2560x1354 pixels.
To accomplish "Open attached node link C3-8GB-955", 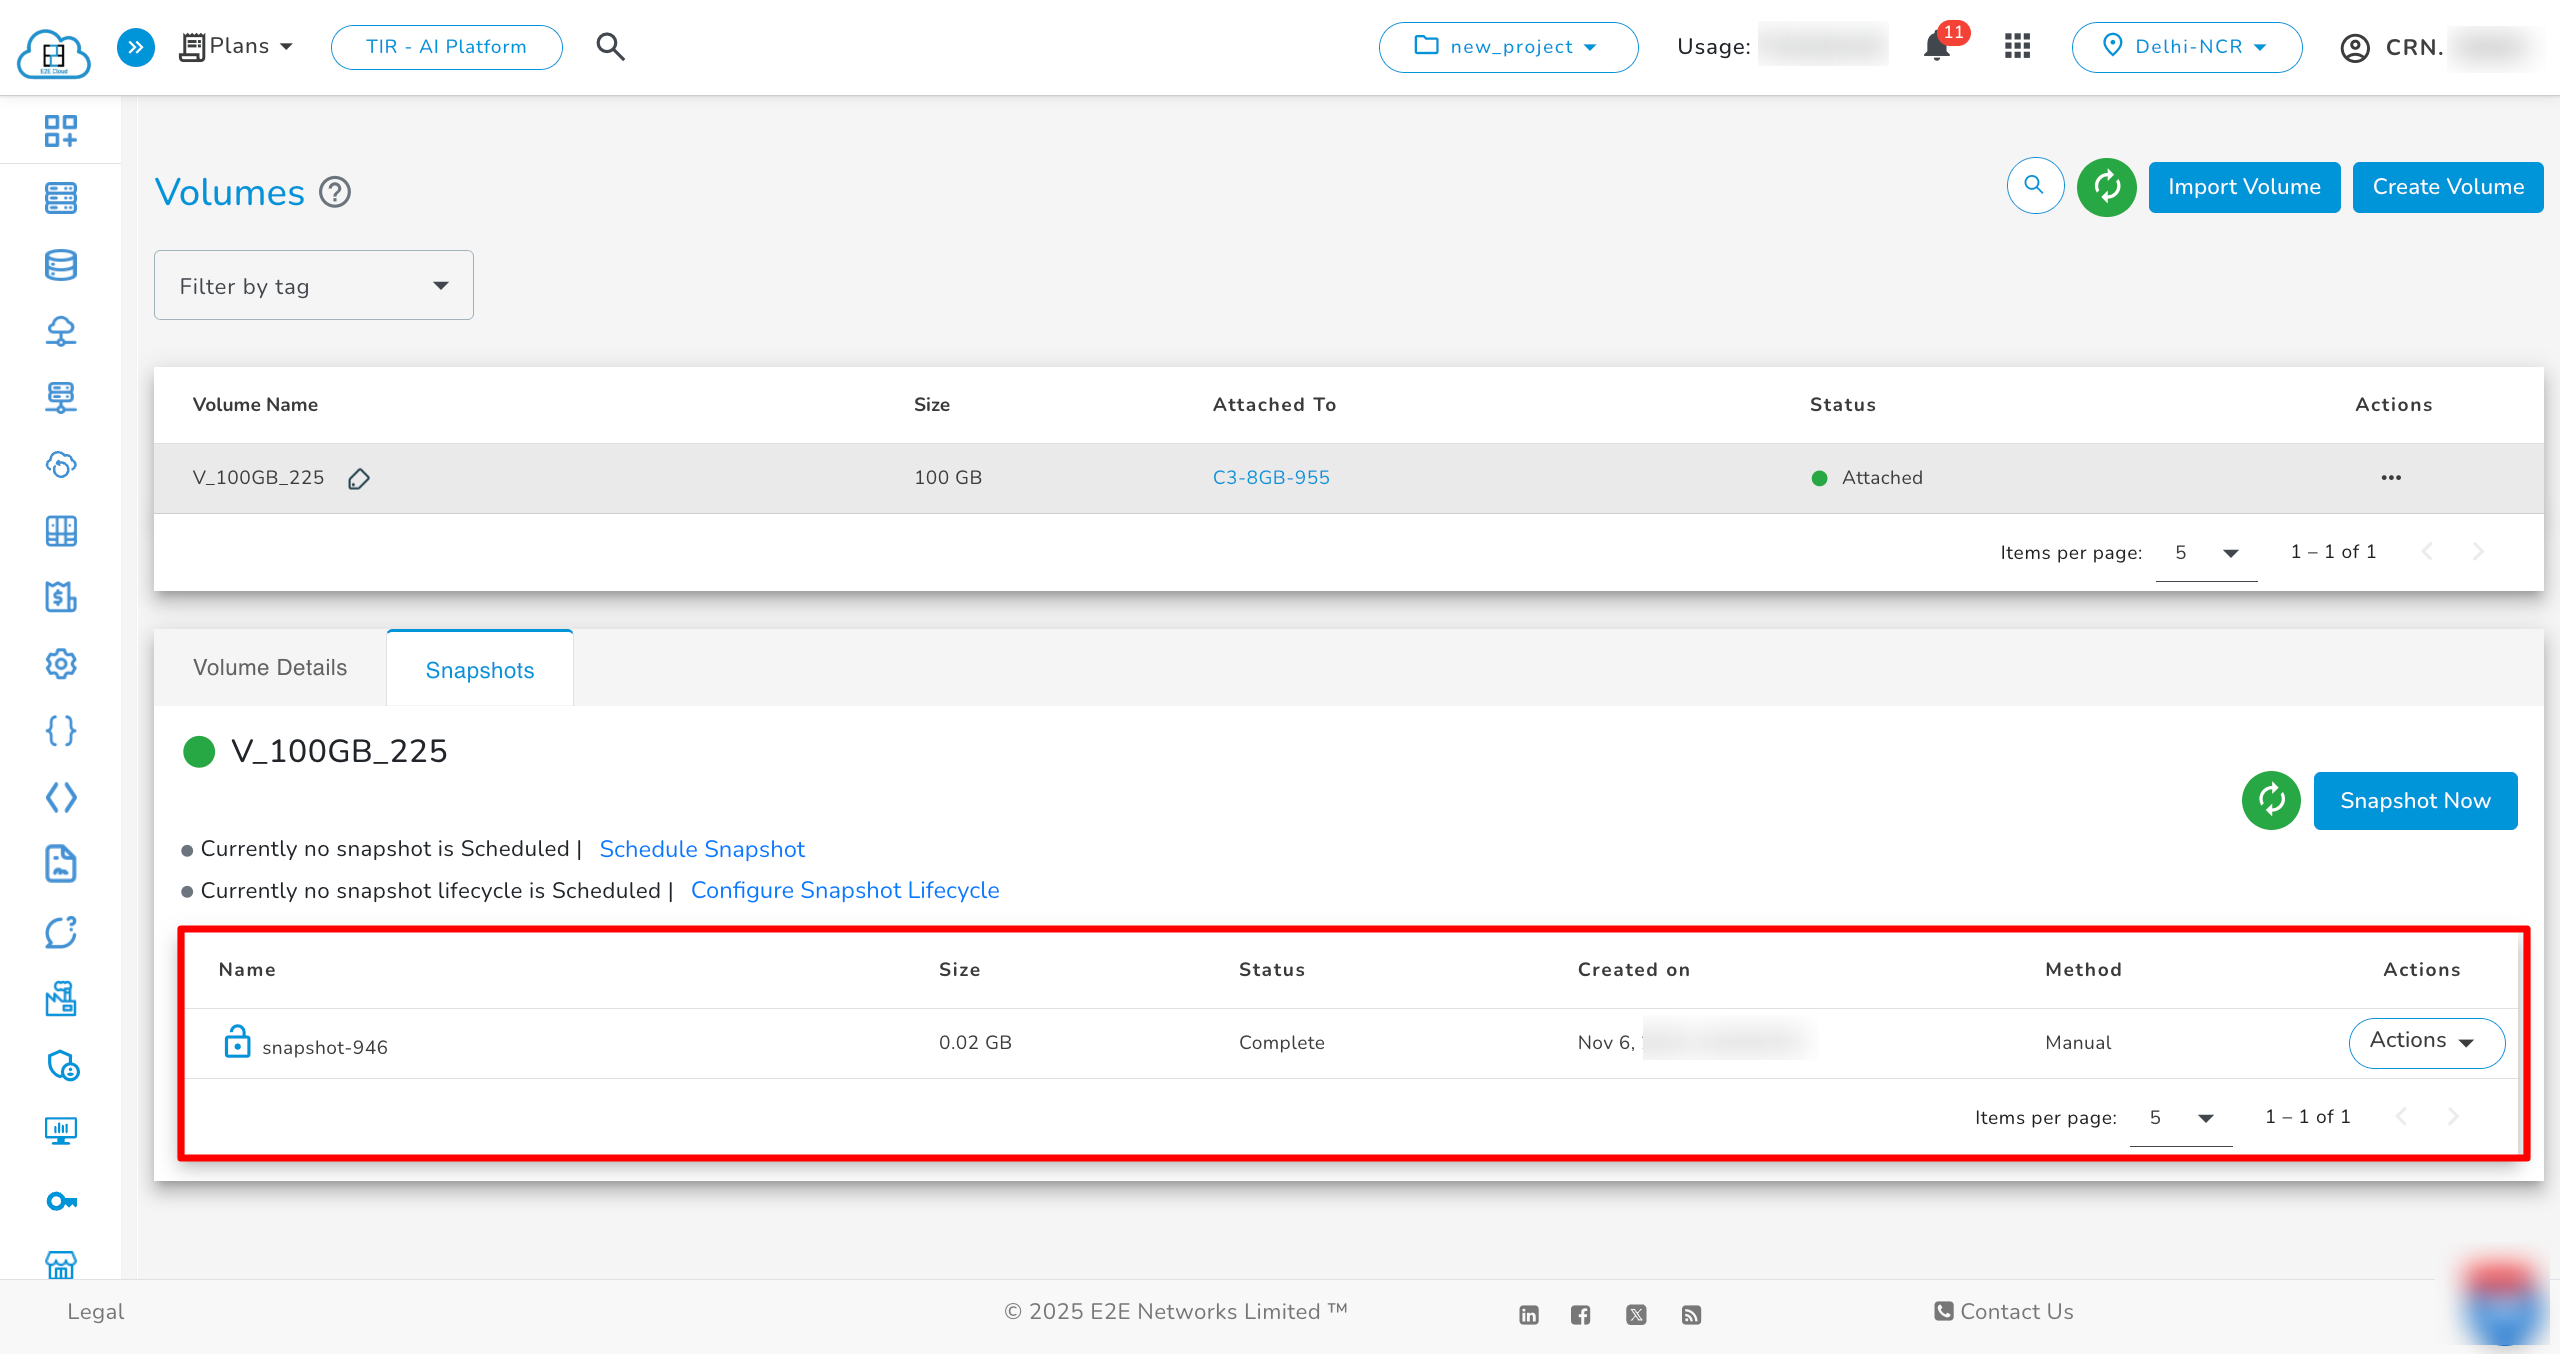I will 1270,478.
